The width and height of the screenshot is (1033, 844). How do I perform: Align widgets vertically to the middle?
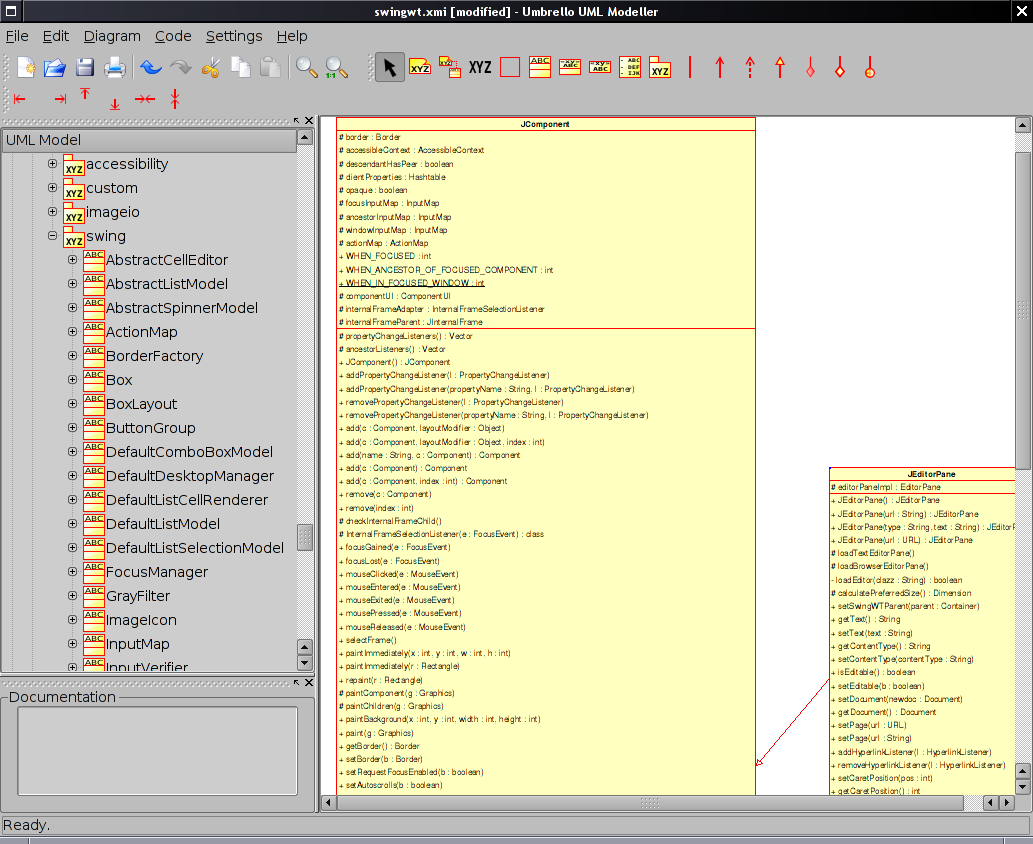point(175,99)
